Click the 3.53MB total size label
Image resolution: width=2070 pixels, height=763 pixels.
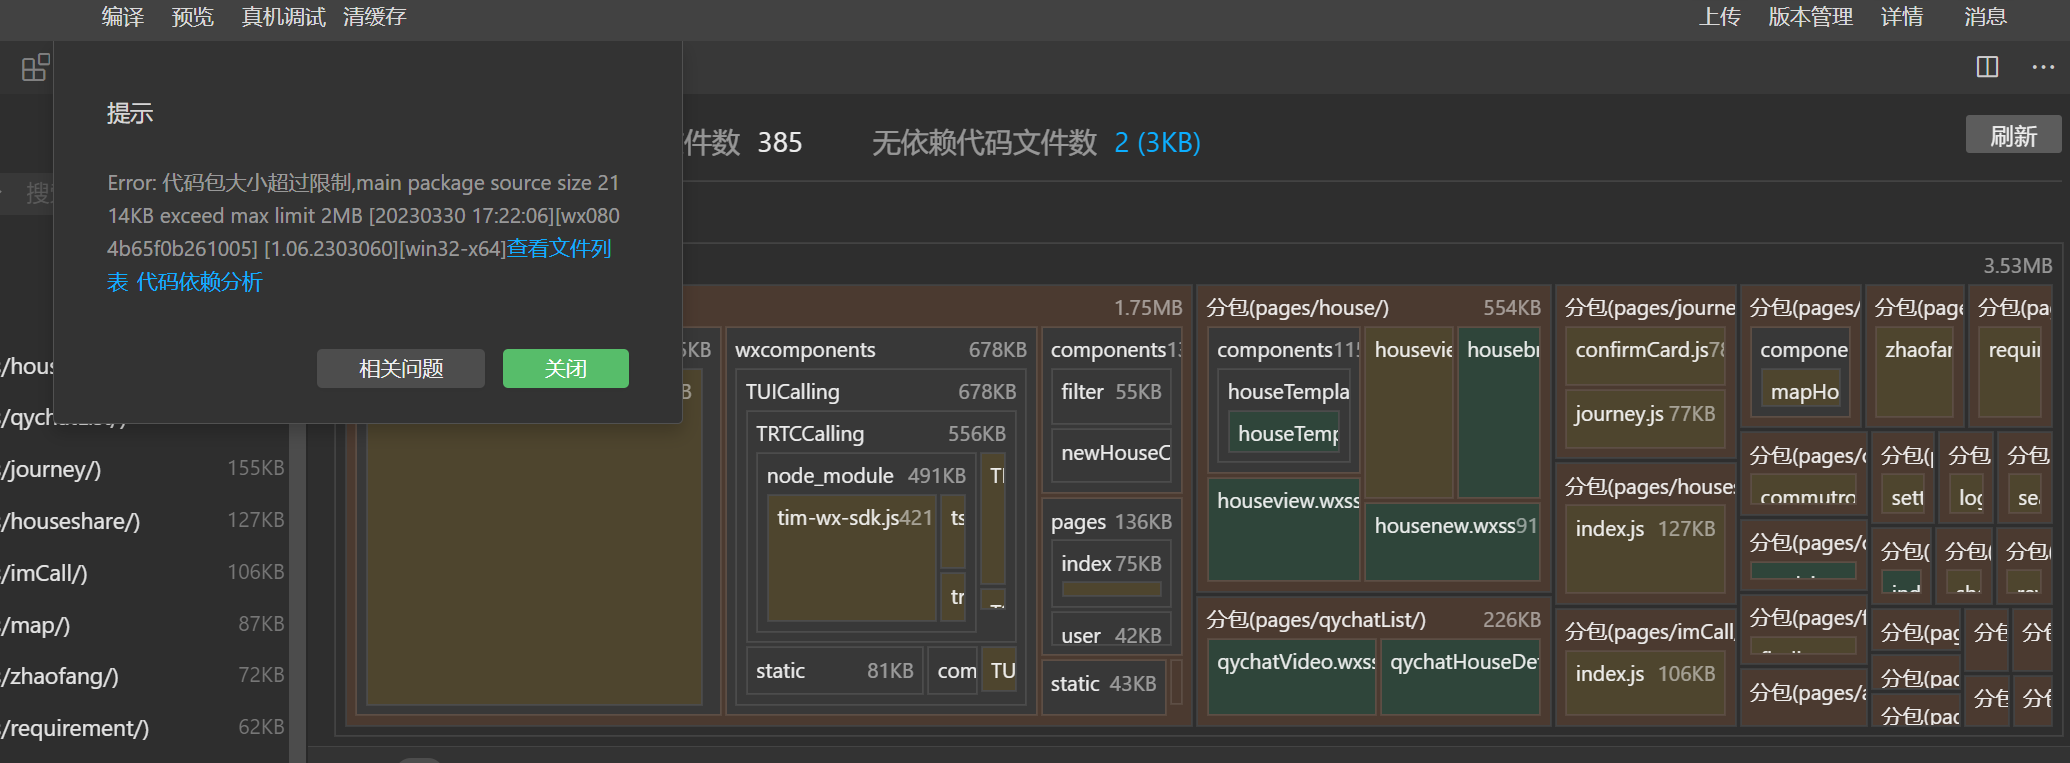click(2018, 265)
